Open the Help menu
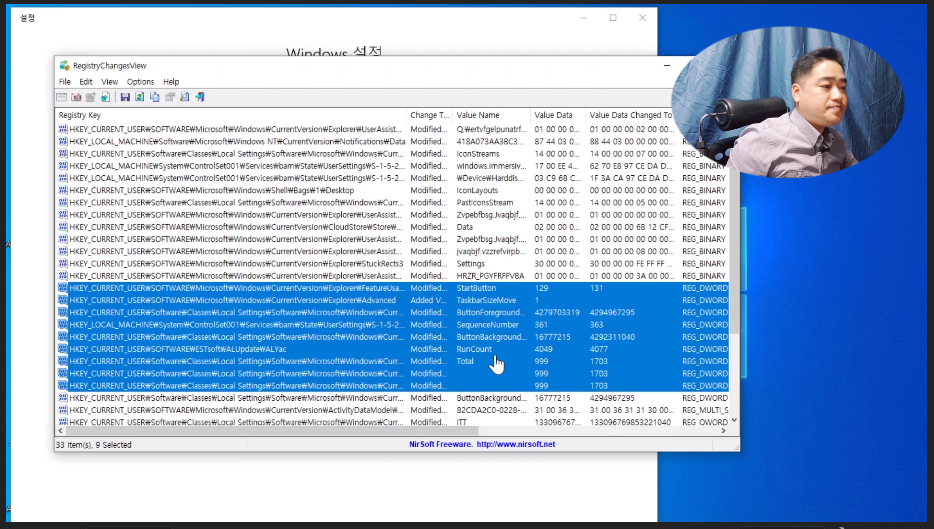Screen dimensions: 934x529 point(171,82)
